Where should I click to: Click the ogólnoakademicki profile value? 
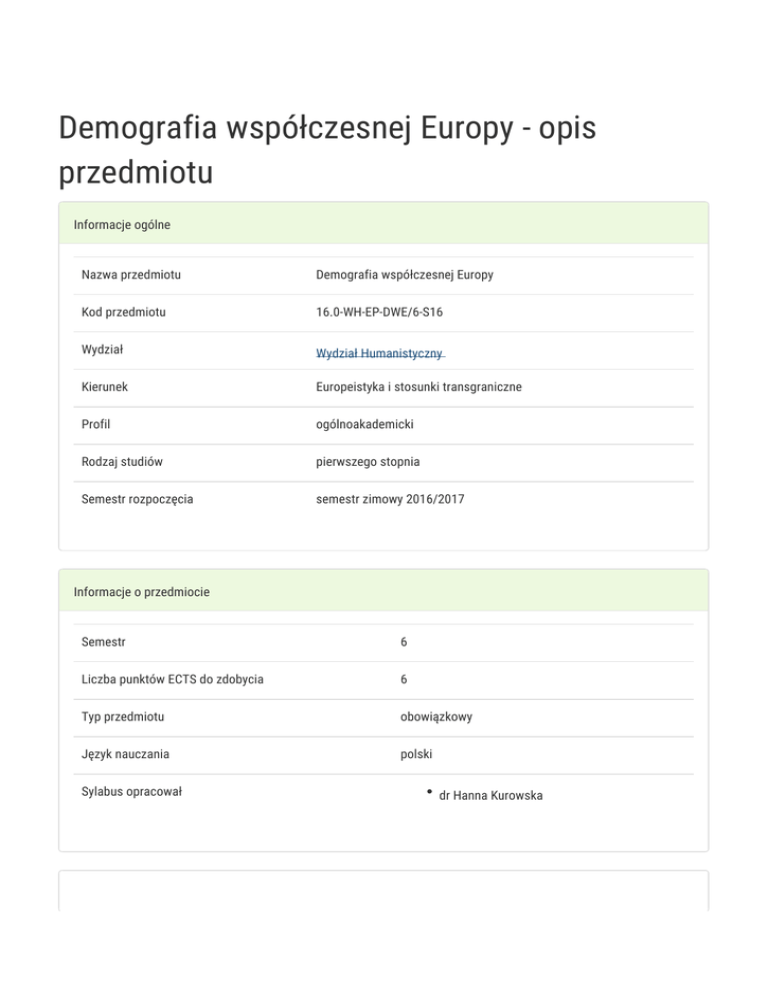[364, 425]
